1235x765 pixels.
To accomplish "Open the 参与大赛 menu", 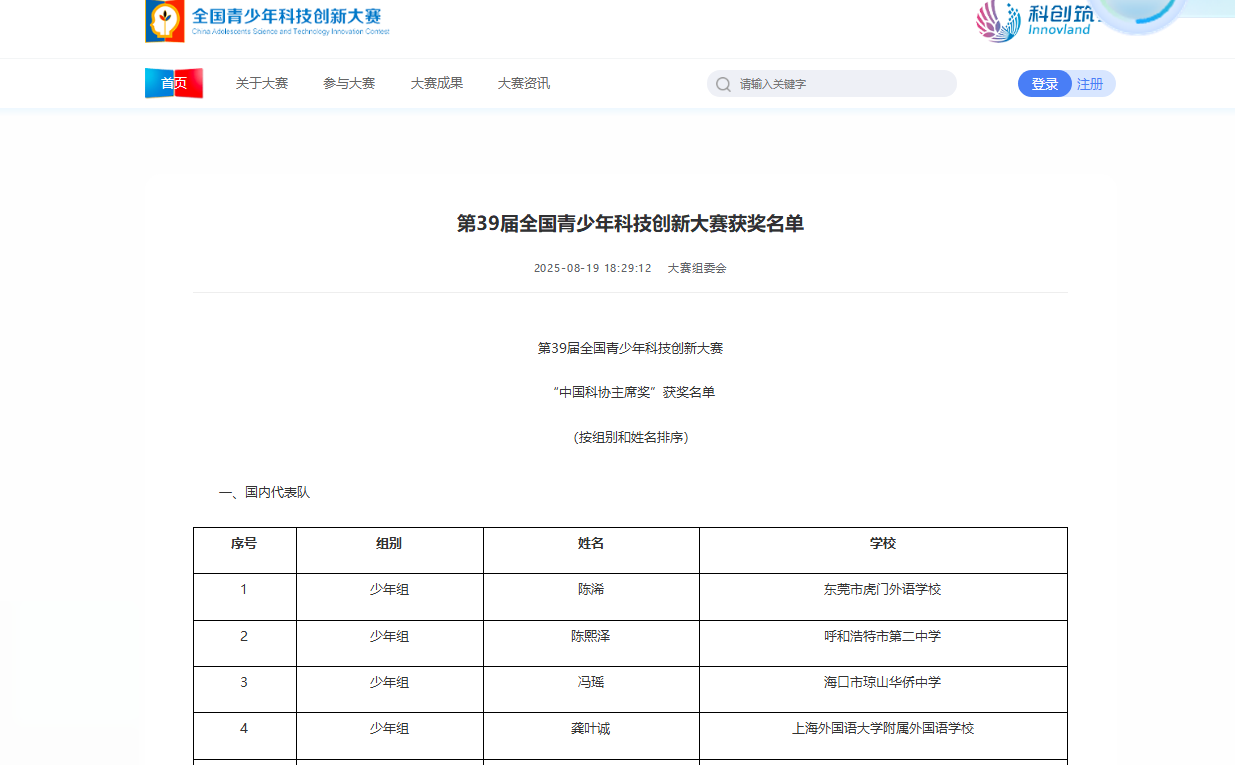I will [x=349, y=84].
